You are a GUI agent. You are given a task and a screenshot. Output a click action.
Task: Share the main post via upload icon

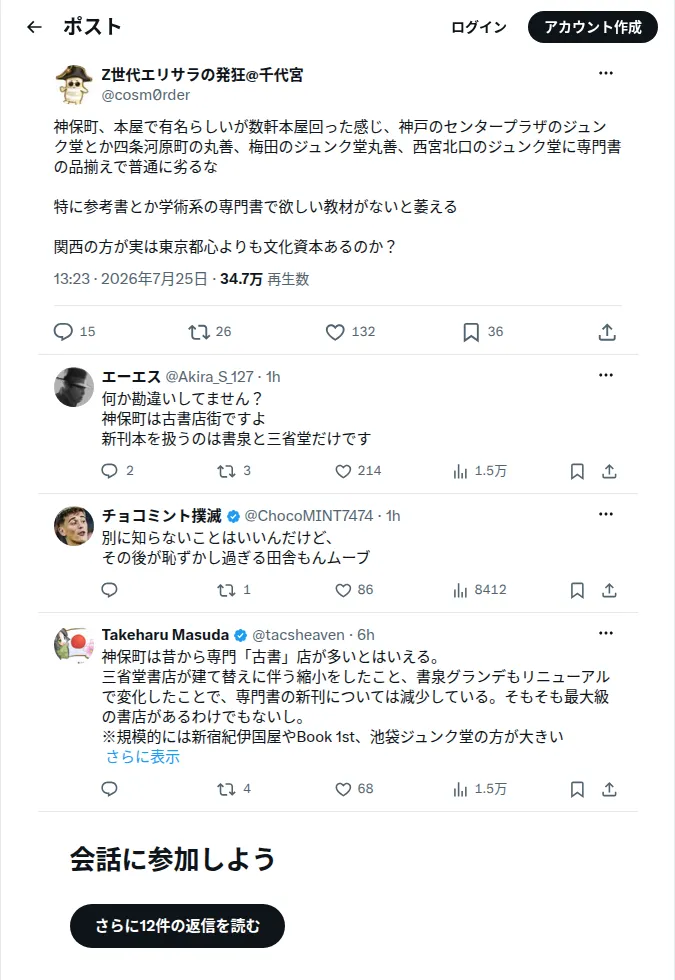point(607,332)
